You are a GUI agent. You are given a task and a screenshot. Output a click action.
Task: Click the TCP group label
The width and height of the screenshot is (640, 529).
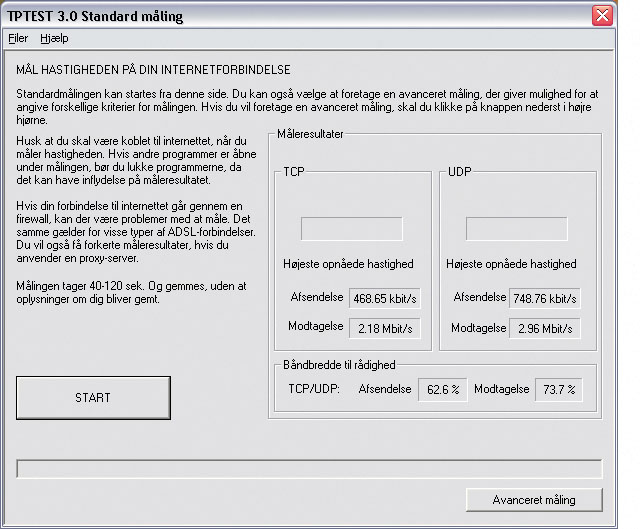pos(294,171)
